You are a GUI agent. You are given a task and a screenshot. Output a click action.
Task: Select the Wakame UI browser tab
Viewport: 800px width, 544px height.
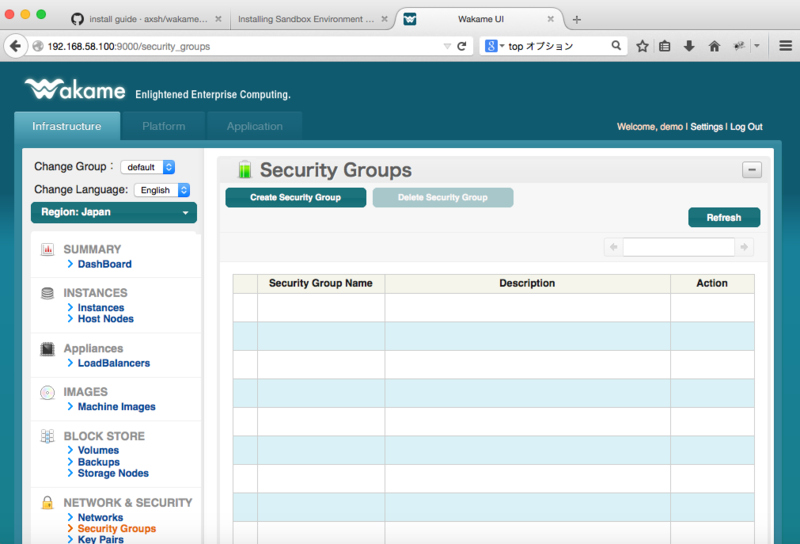[480, 19]
